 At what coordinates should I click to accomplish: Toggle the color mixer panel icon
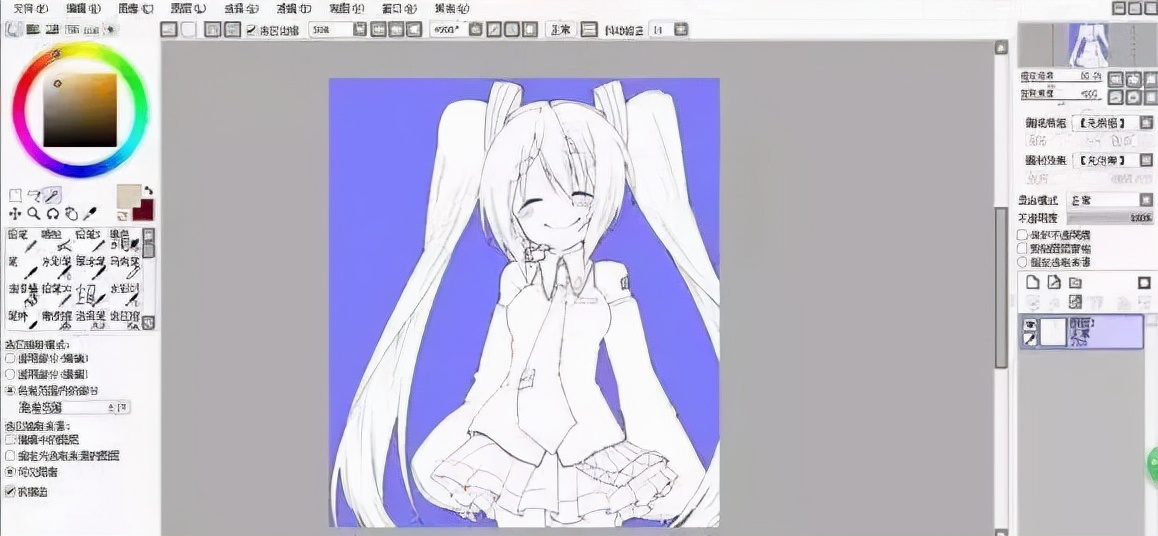click(72, 30)
